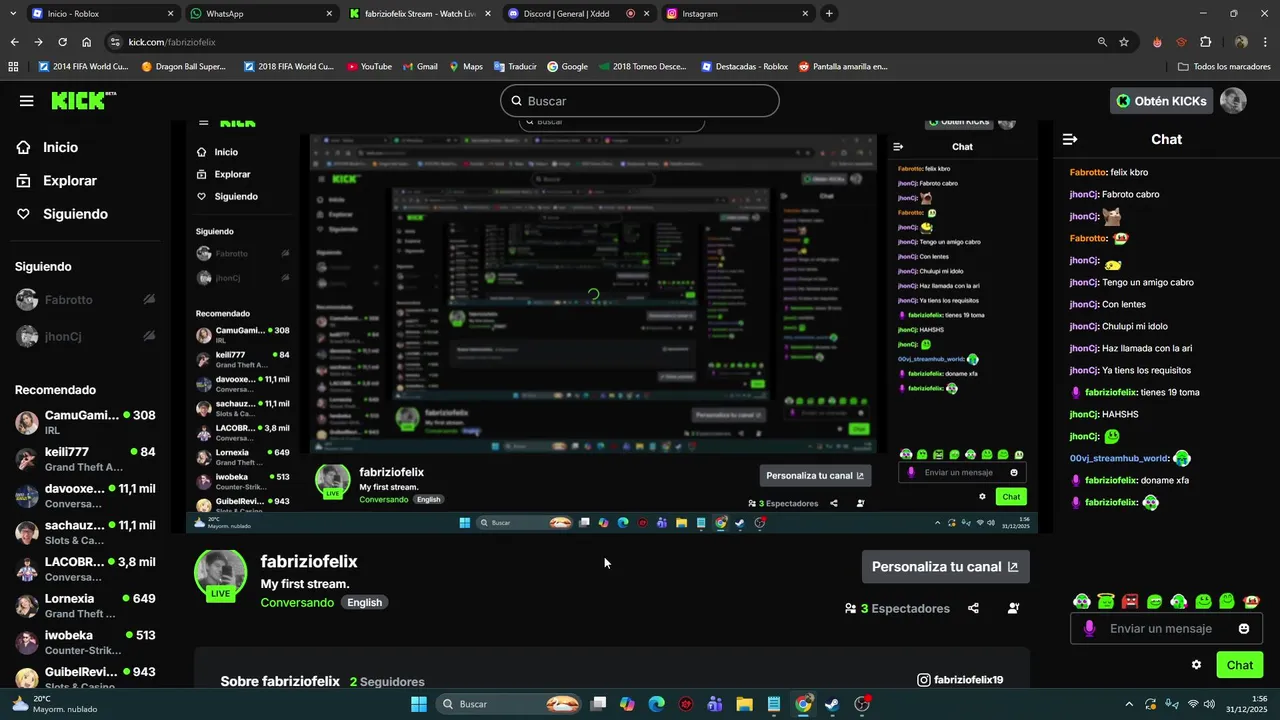Switch to WhatsApp tab
The image size is (1280, 720).
(260, 14)
